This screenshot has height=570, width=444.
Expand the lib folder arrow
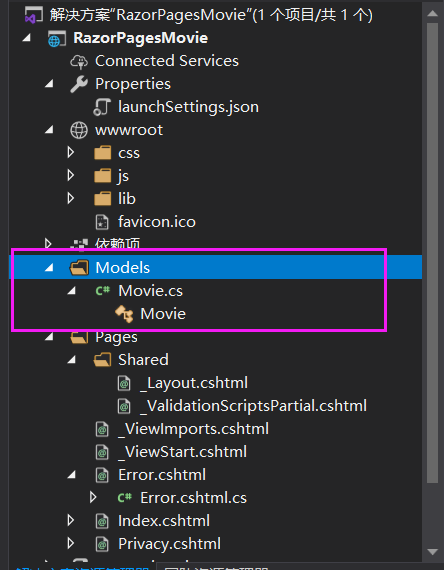pyautogui.click(x=71, y=198)
